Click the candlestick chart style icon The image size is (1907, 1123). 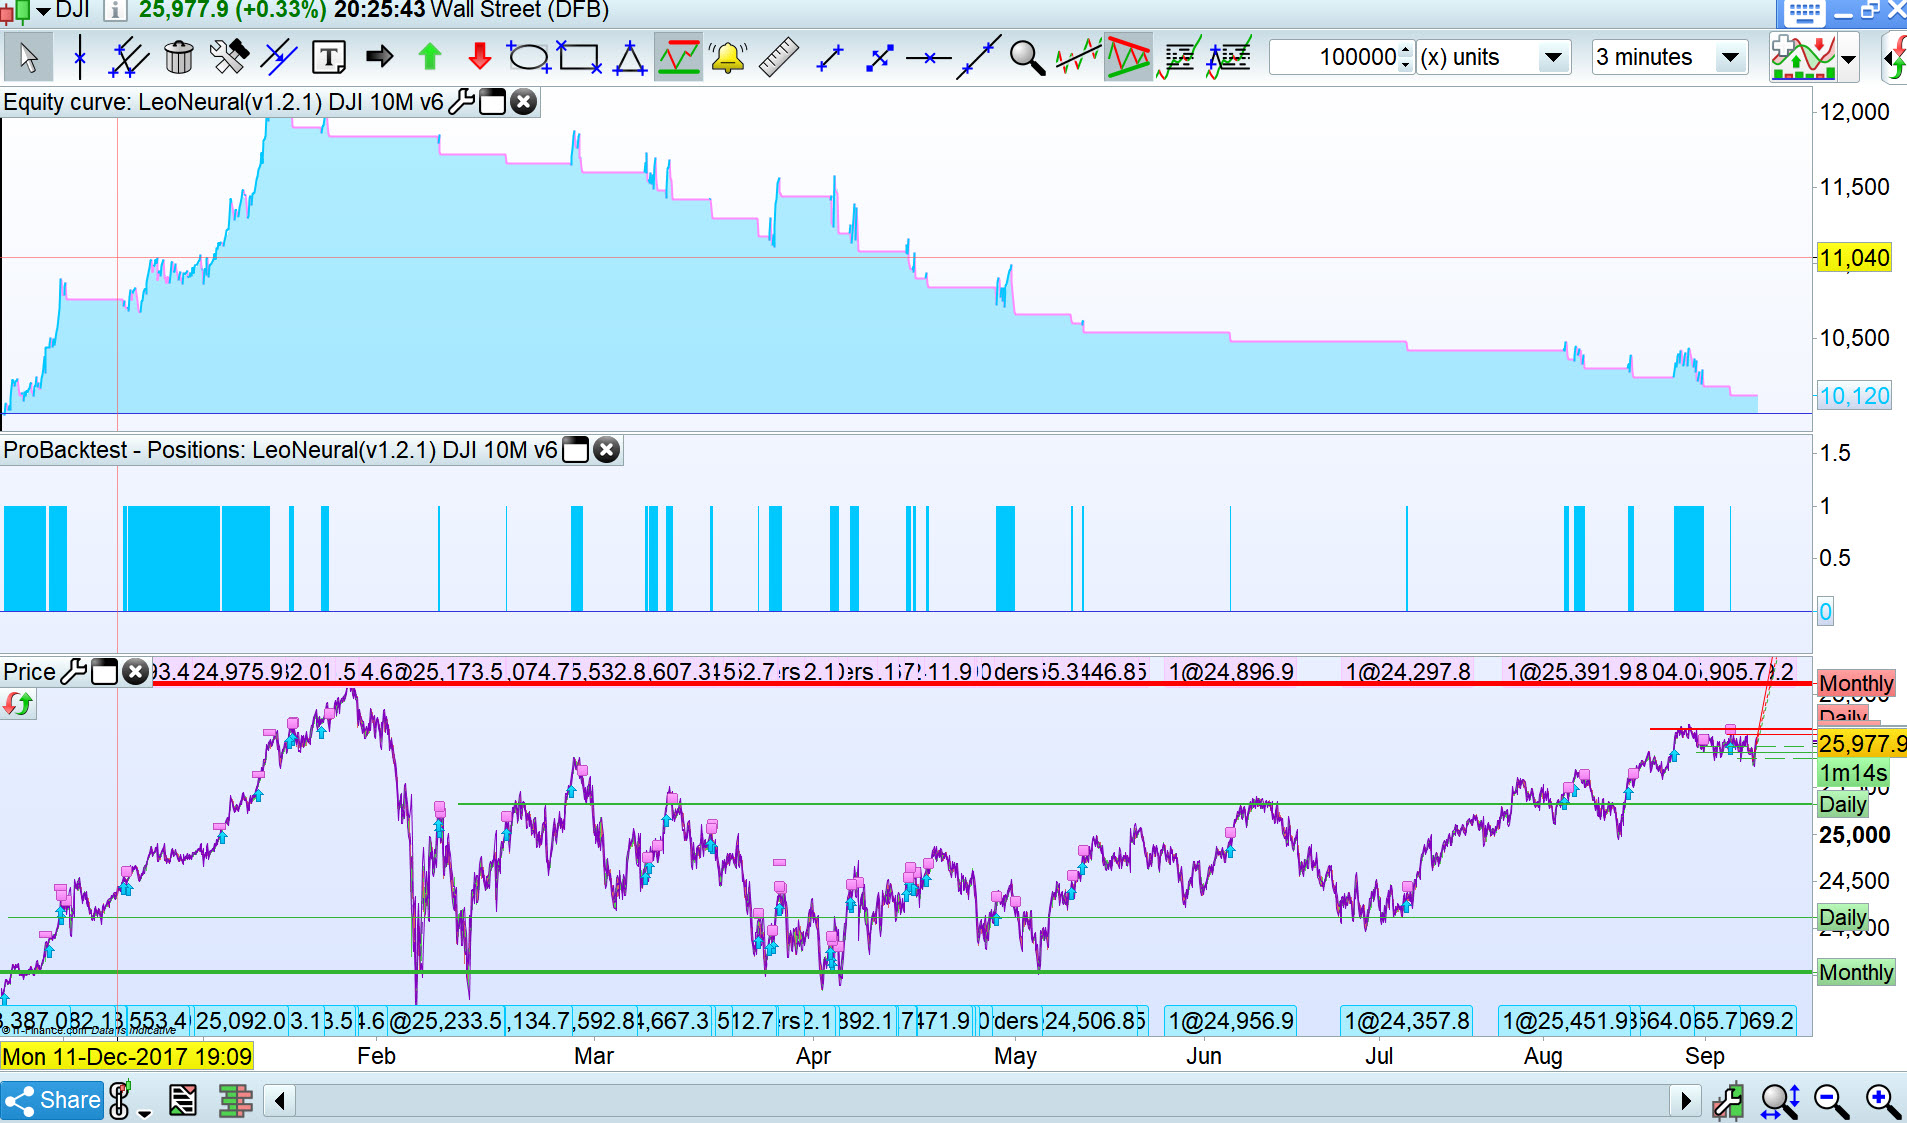(15, 12)
